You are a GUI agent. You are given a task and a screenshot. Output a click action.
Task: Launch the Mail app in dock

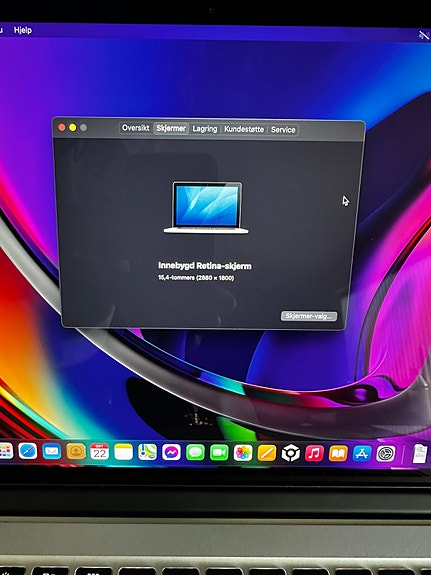point(52,451)
